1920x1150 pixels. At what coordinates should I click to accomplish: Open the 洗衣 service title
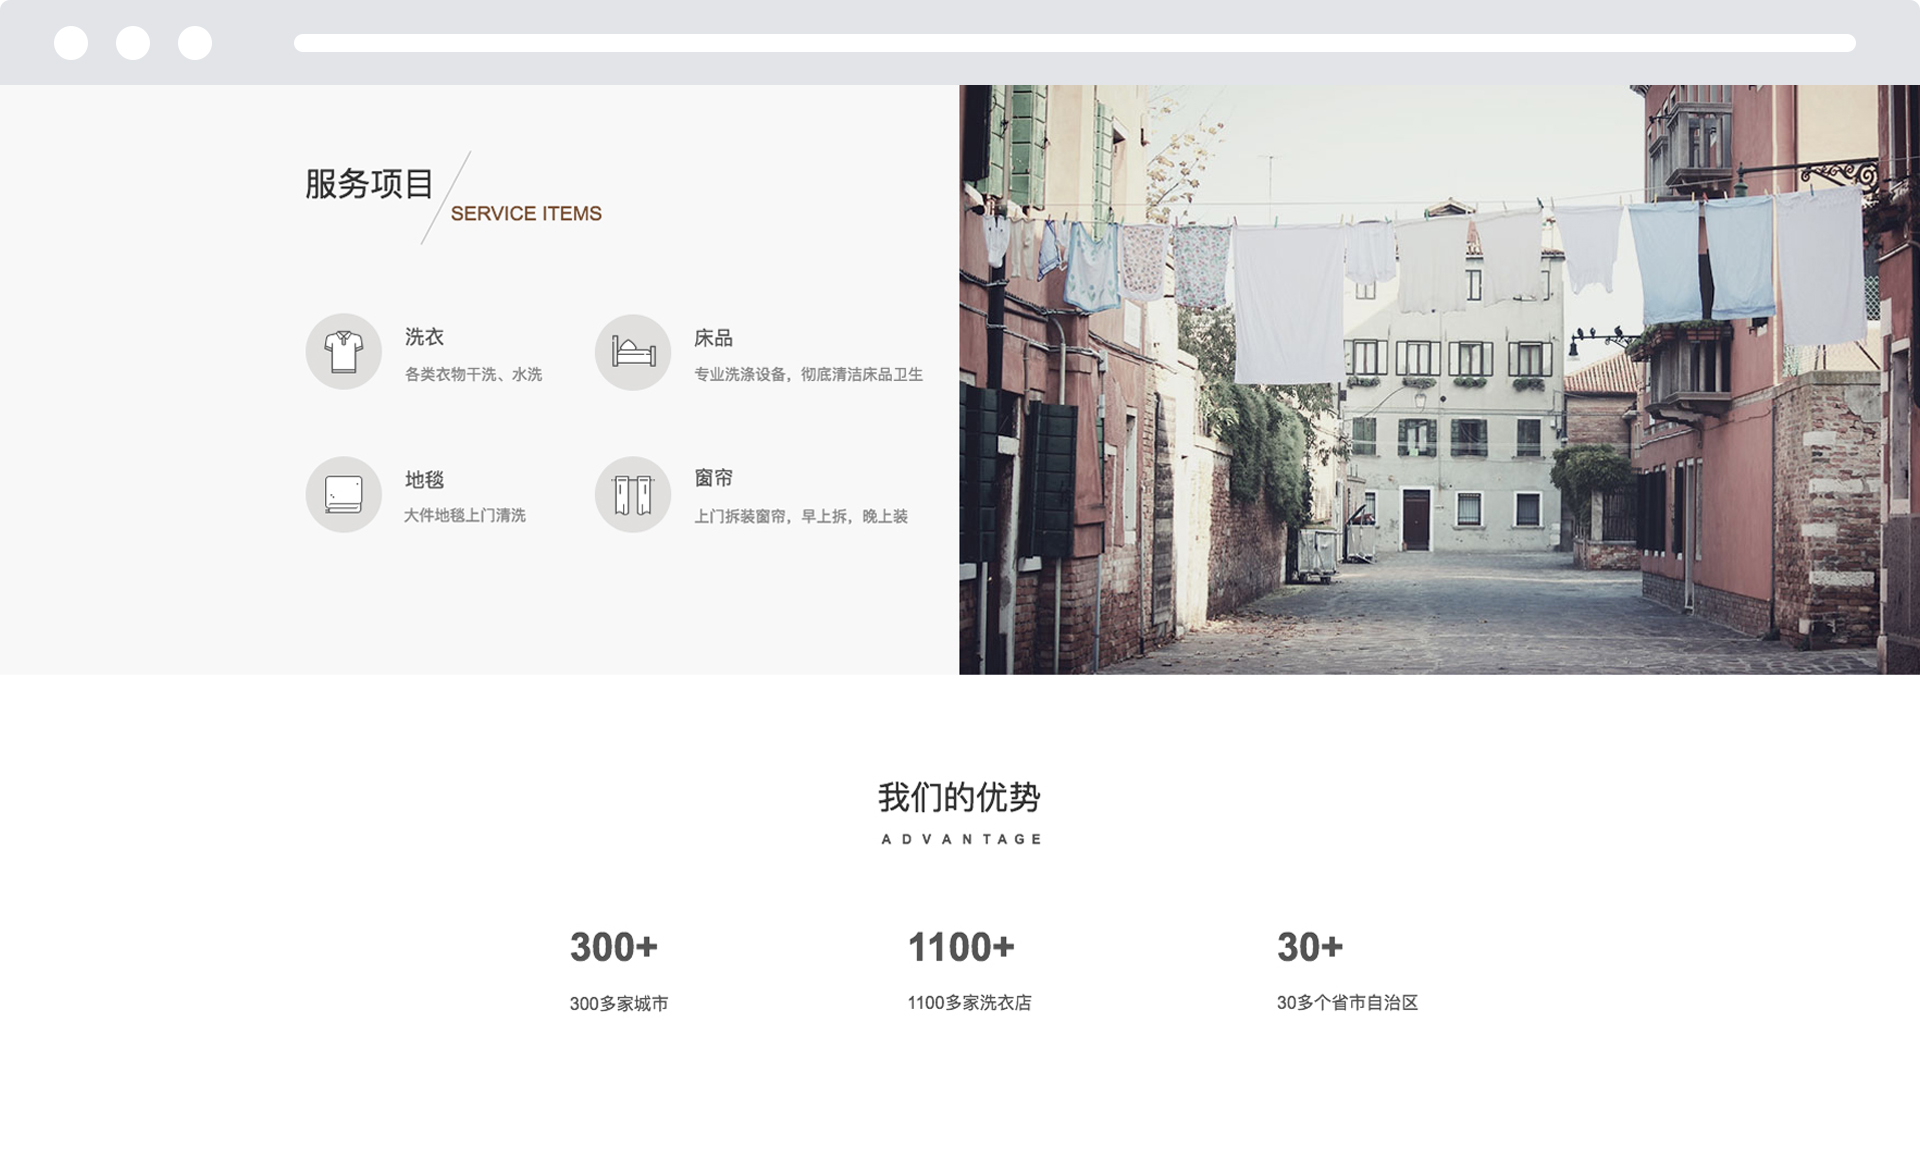pos(424,337)
